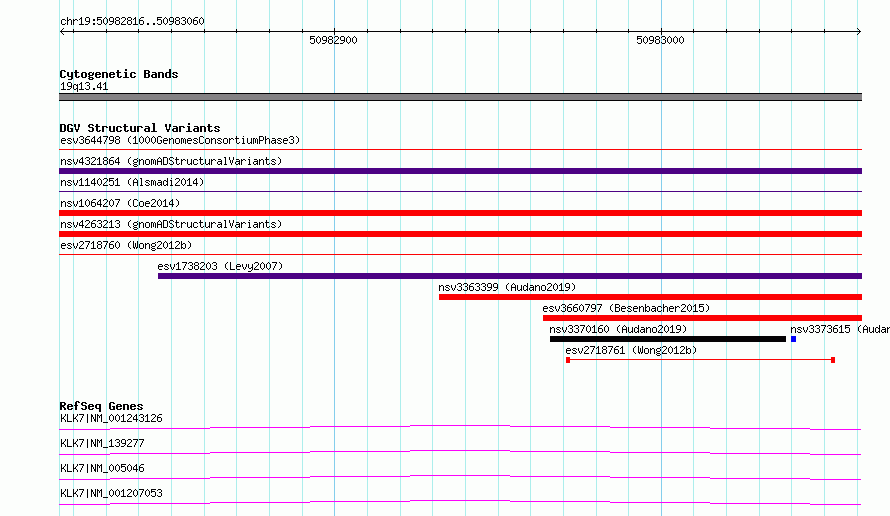Select the small blue nsv3373615 marker
The width and height of the screenshot is (890, 516).
coord(794,339)
